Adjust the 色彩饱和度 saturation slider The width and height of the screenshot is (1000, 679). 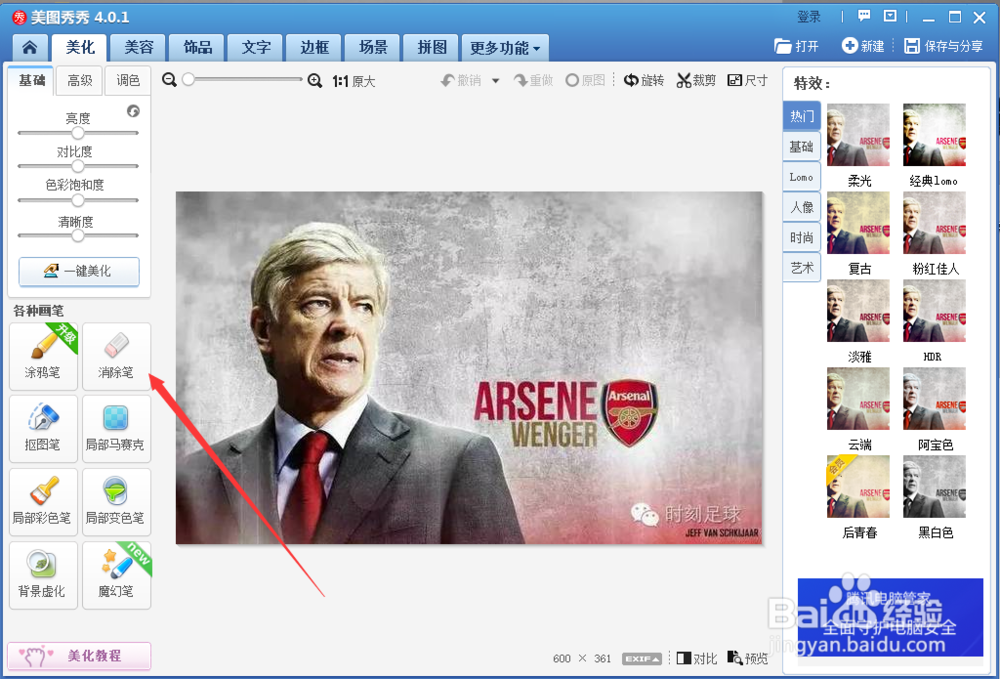pyautogui.click(x=78, y=200)
